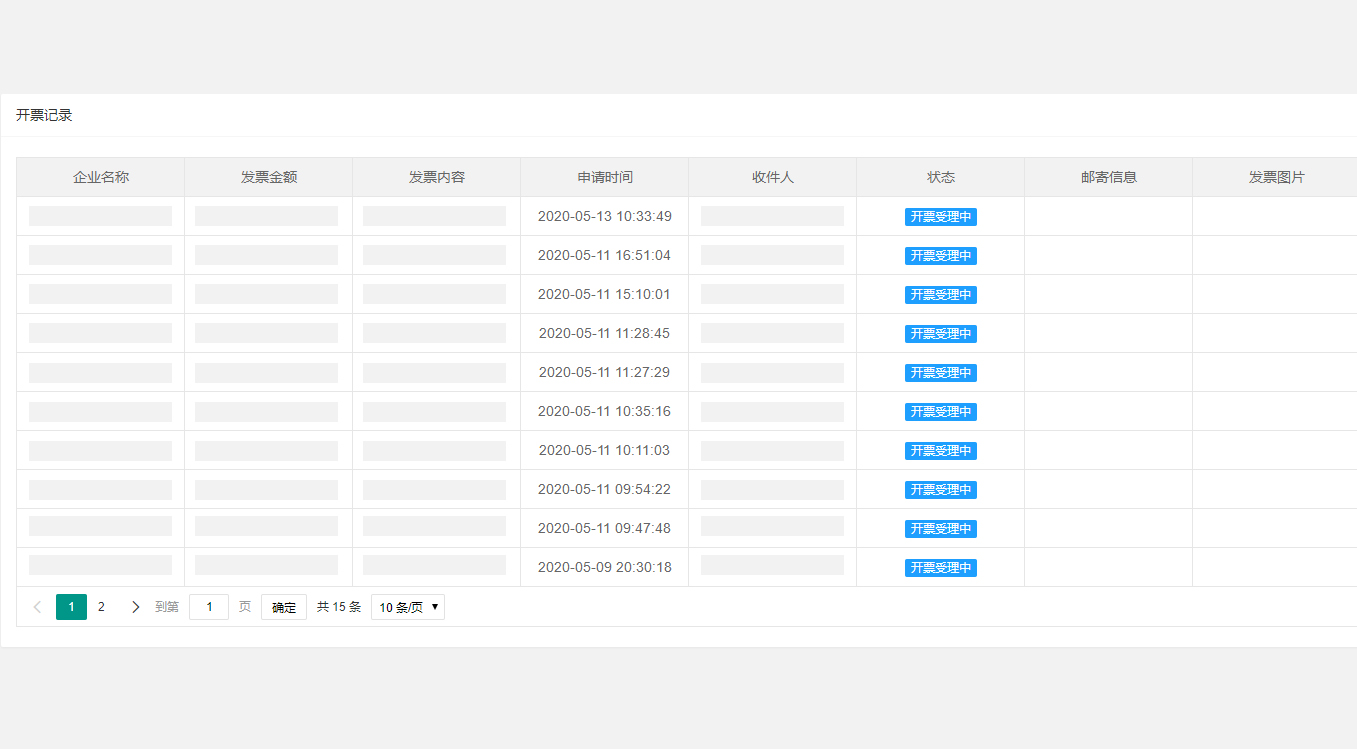Image resolution: width=1357 pixels, height=749 pixels.
Task: Open the 10 条/页 page size dropdown
Action: click(408, 607)
